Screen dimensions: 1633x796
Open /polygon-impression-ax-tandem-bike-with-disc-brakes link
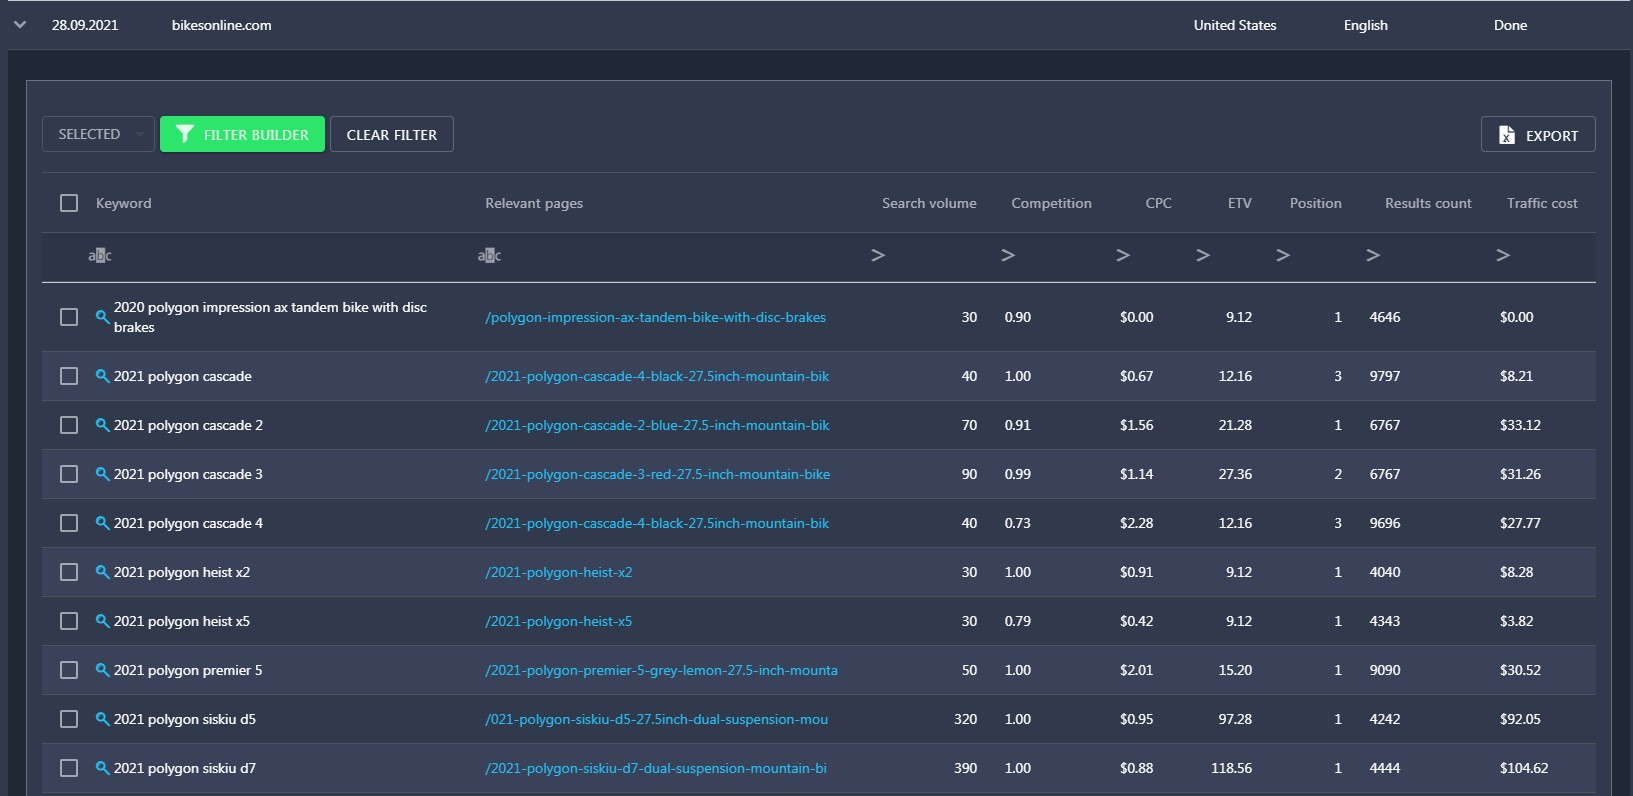tap(656, 317)
